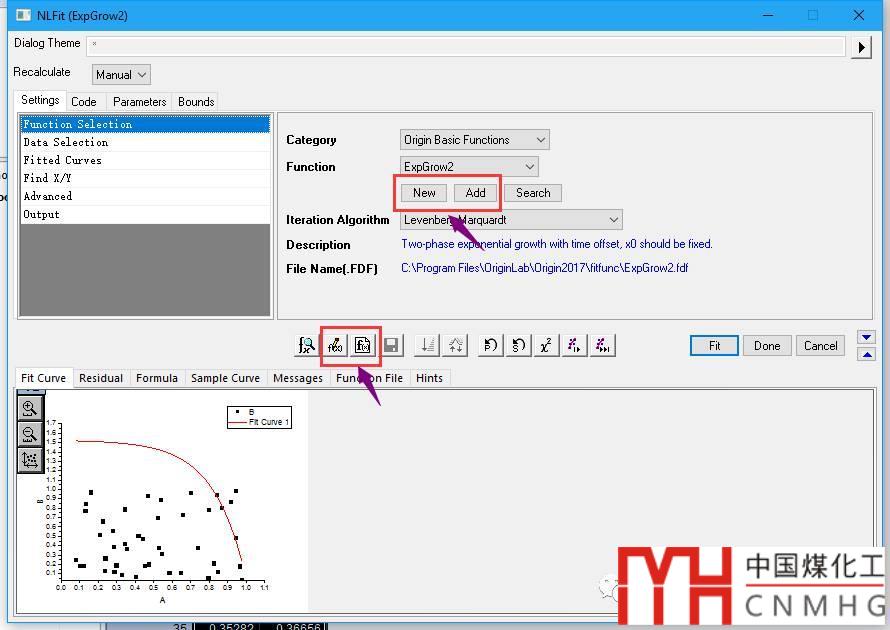Open the Messages tab

coord(297,378)
